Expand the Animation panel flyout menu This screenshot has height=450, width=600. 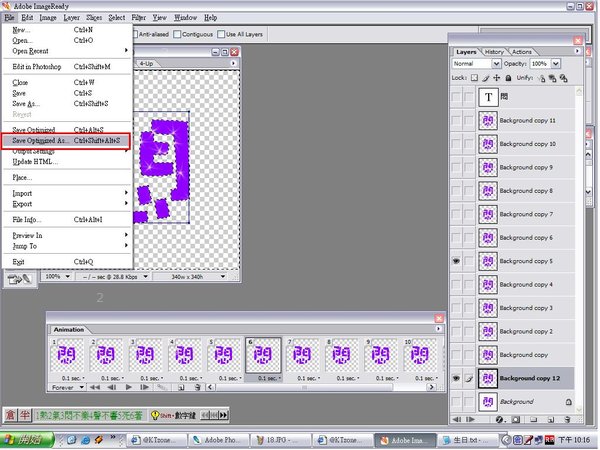[439, 329]
